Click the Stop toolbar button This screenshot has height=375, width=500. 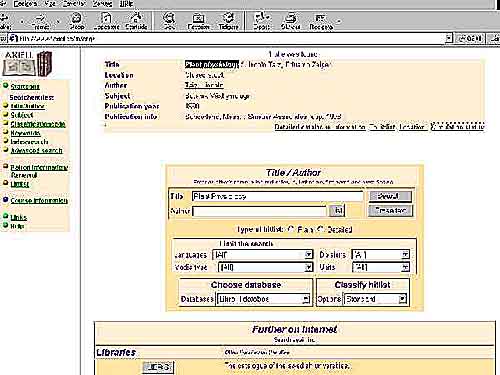click(x=77, y=21)
